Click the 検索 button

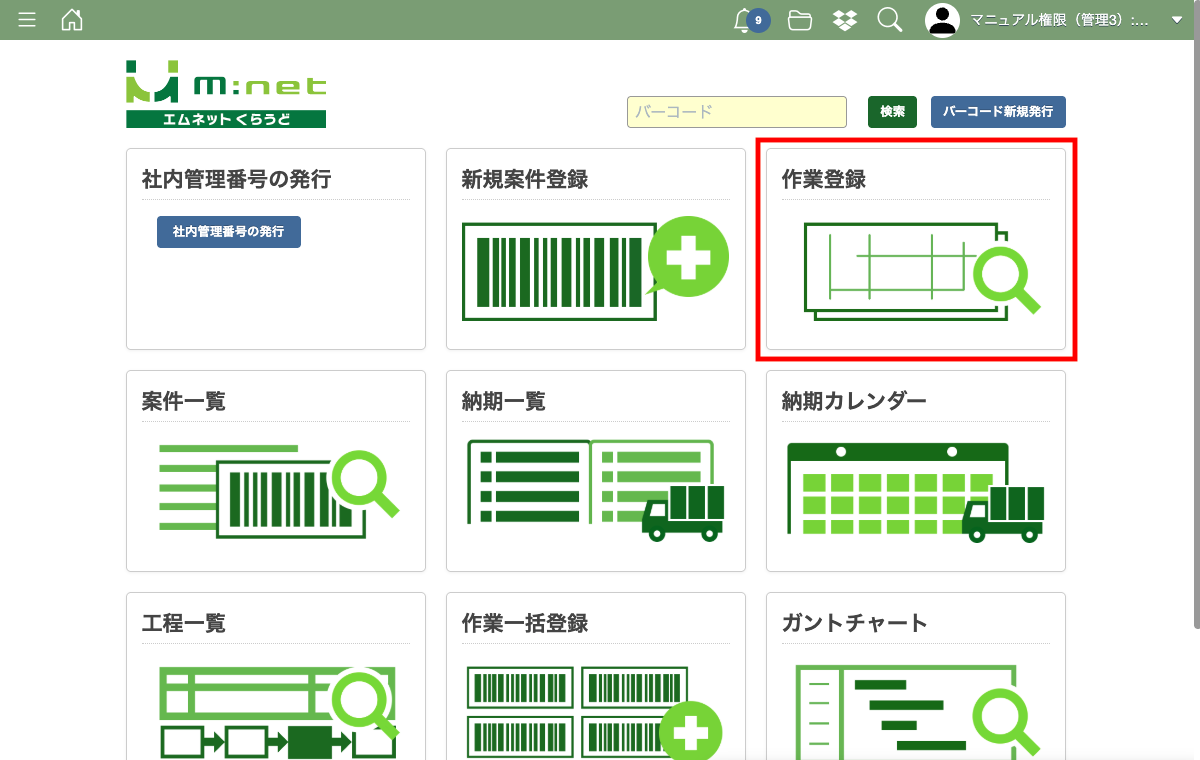coord(892,112)
